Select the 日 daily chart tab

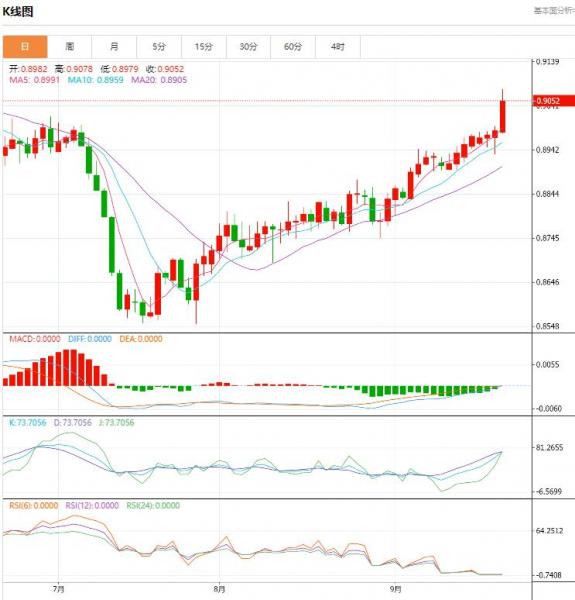click(x=25, y=47)
